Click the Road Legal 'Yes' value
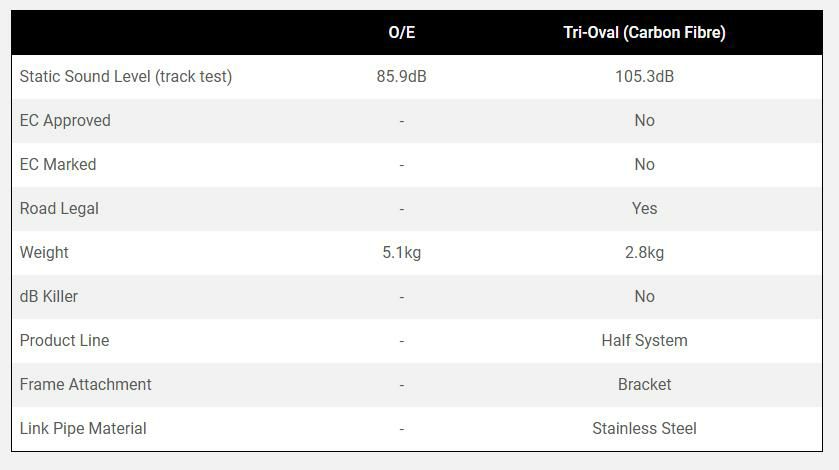Viewport: 839px width, 470px height. (x=644, y=208)
